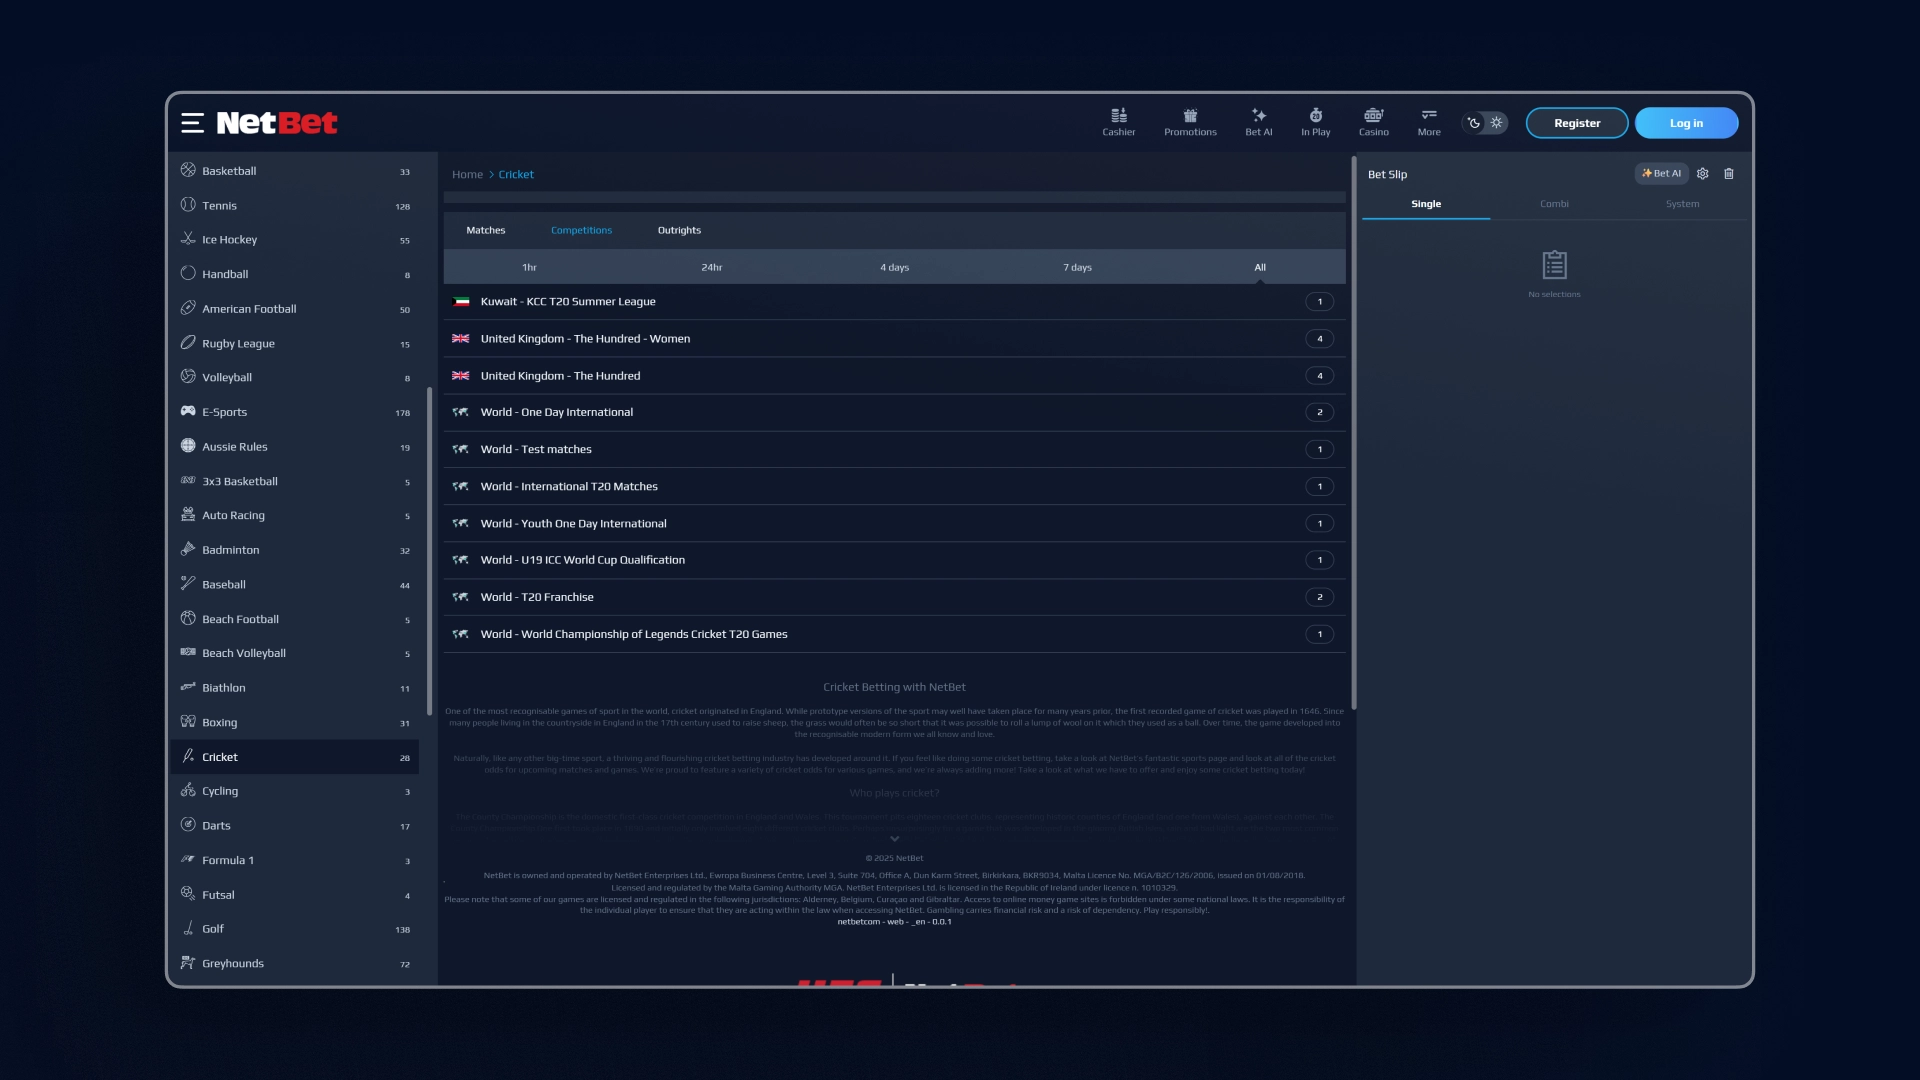1920x1080 pixels.
Task: Select the 3x3 Basketball sport icon
Action: (x=188, y=480)
